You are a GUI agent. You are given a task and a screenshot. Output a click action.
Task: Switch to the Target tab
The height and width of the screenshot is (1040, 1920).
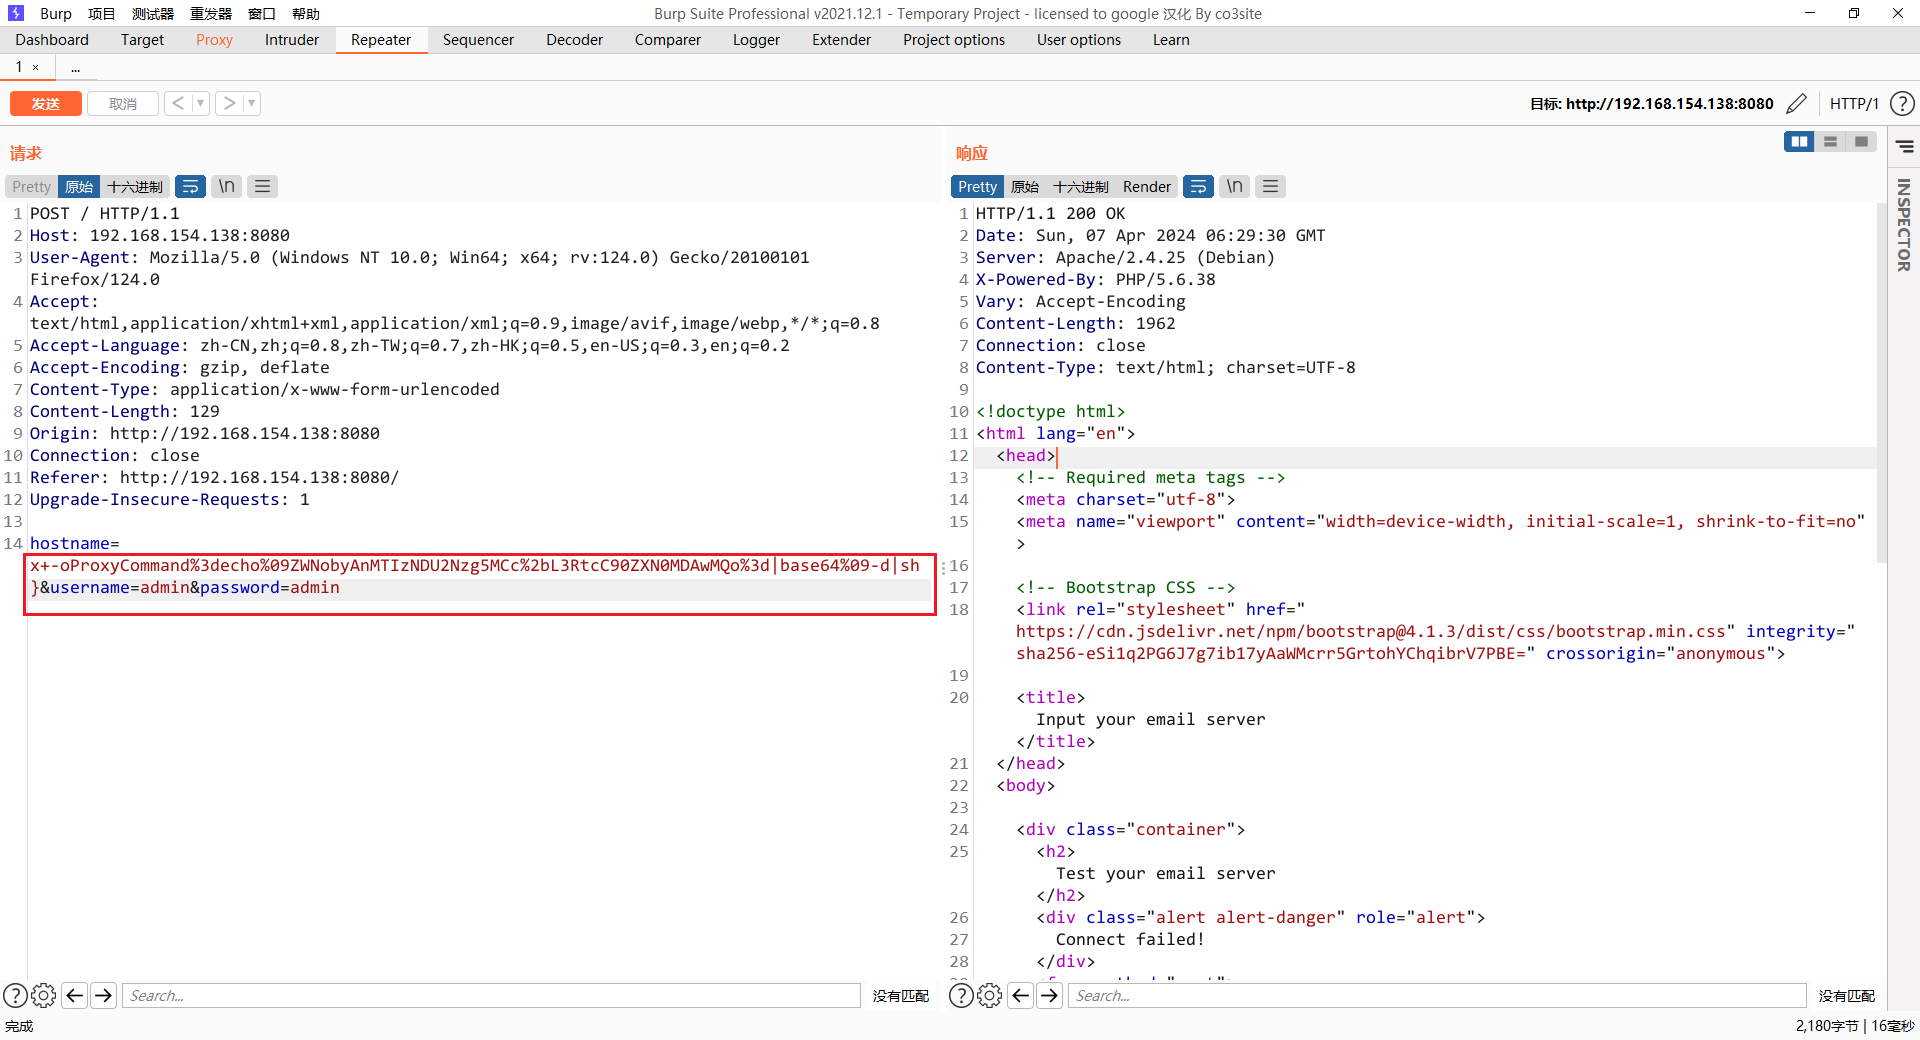(142, 40)
